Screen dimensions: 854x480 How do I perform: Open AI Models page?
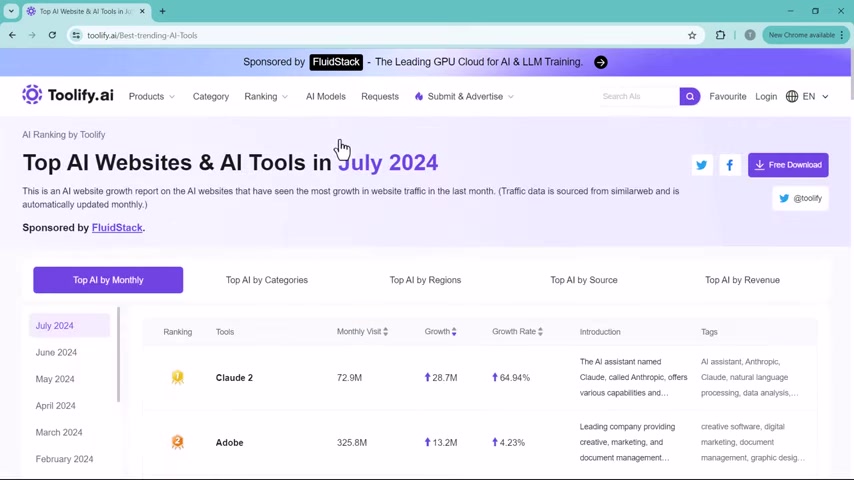pos(326,96)
